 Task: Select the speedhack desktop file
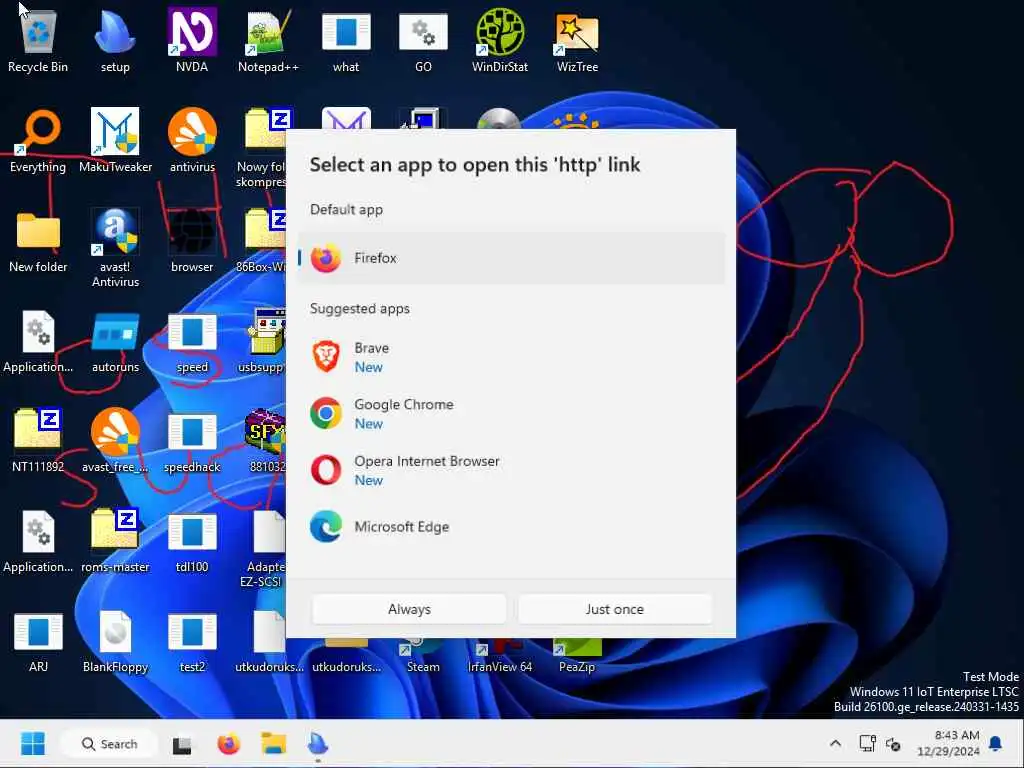(x=192, y=441)
